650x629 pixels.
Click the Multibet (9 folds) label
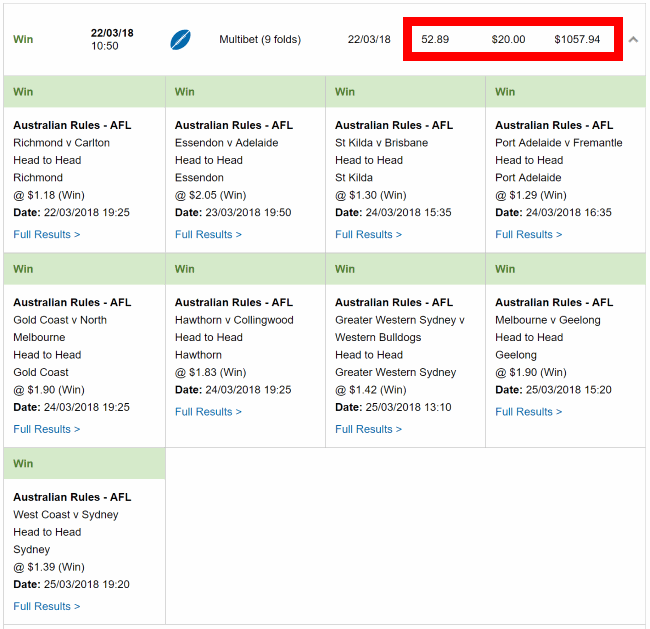260,39
